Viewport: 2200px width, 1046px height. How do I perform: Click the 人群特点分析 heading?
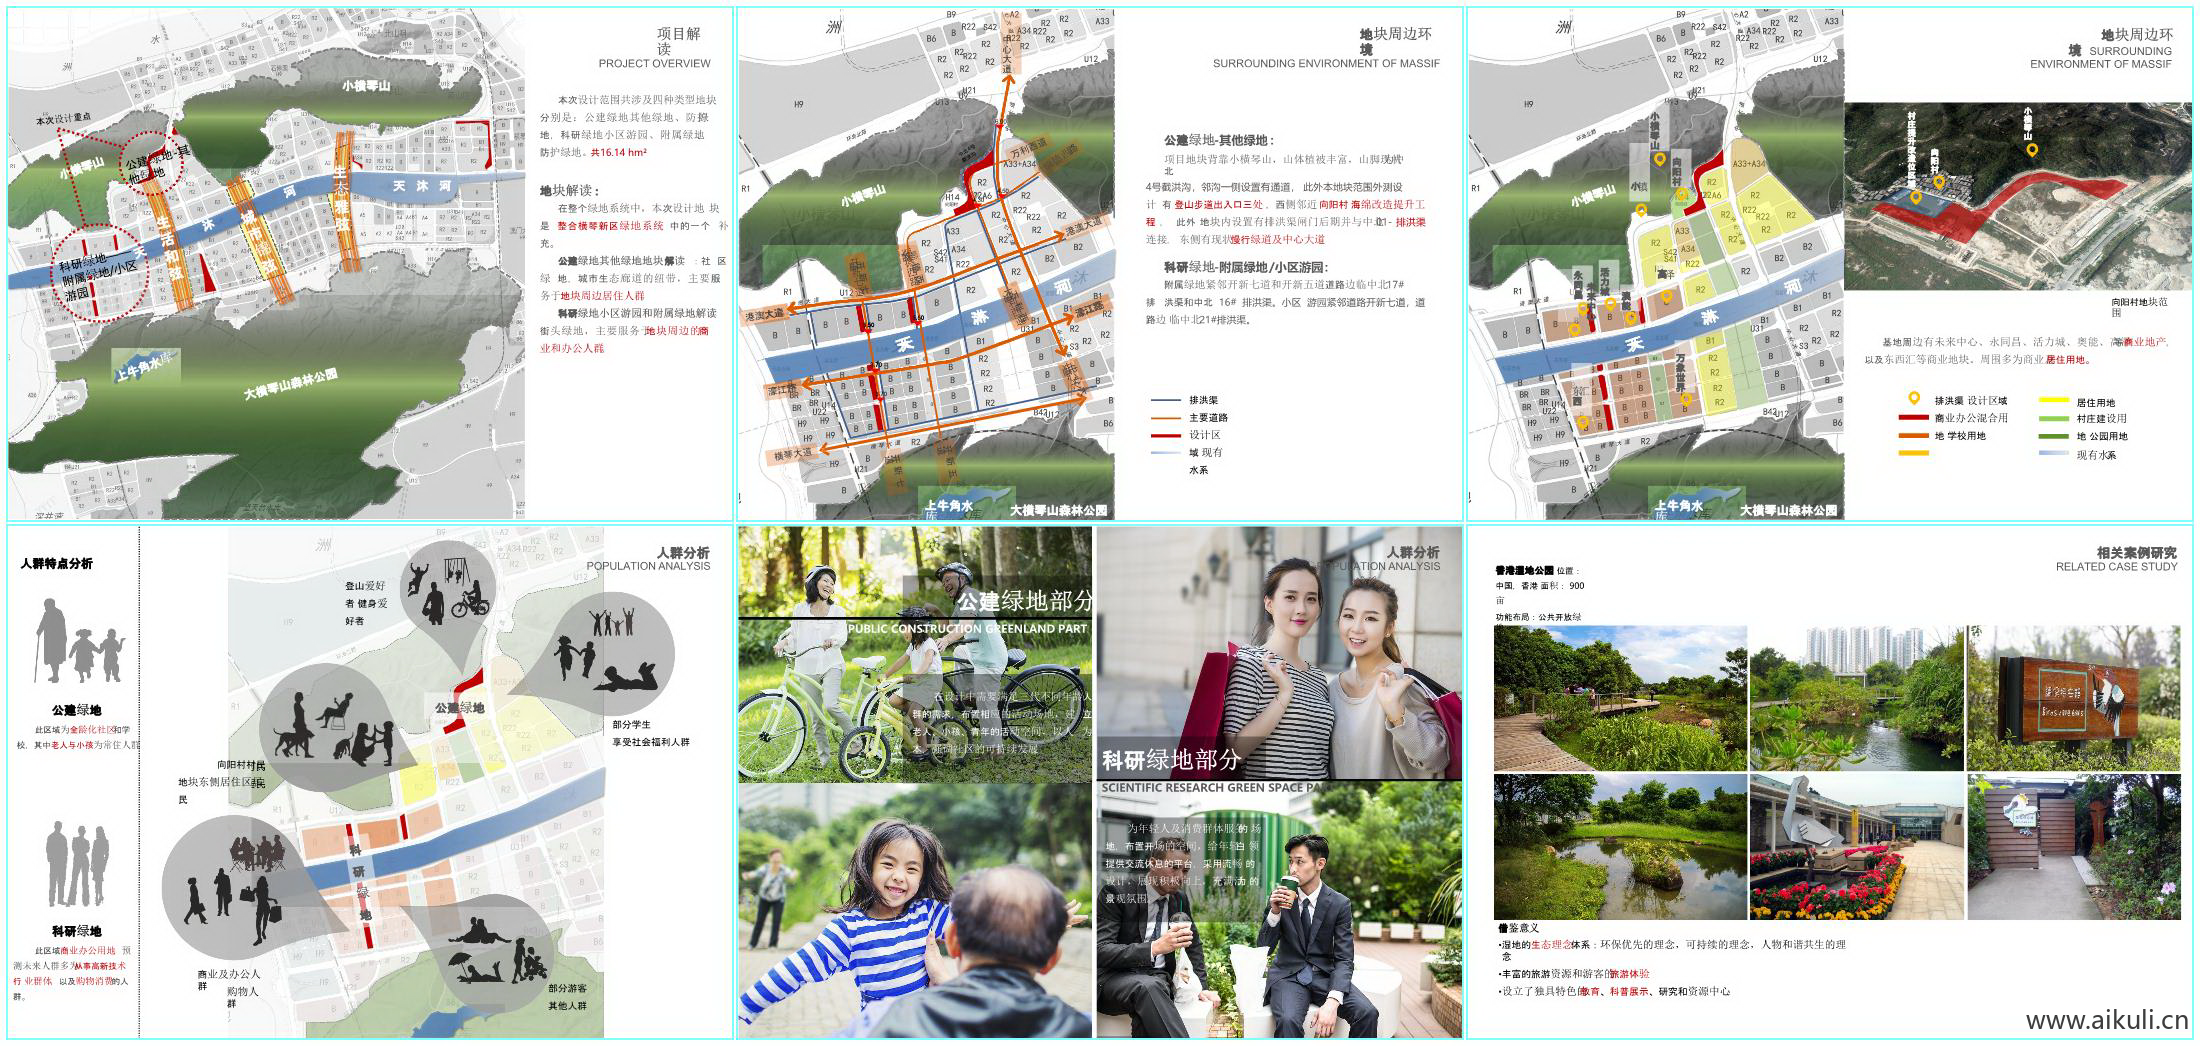[x=56, y=563]
